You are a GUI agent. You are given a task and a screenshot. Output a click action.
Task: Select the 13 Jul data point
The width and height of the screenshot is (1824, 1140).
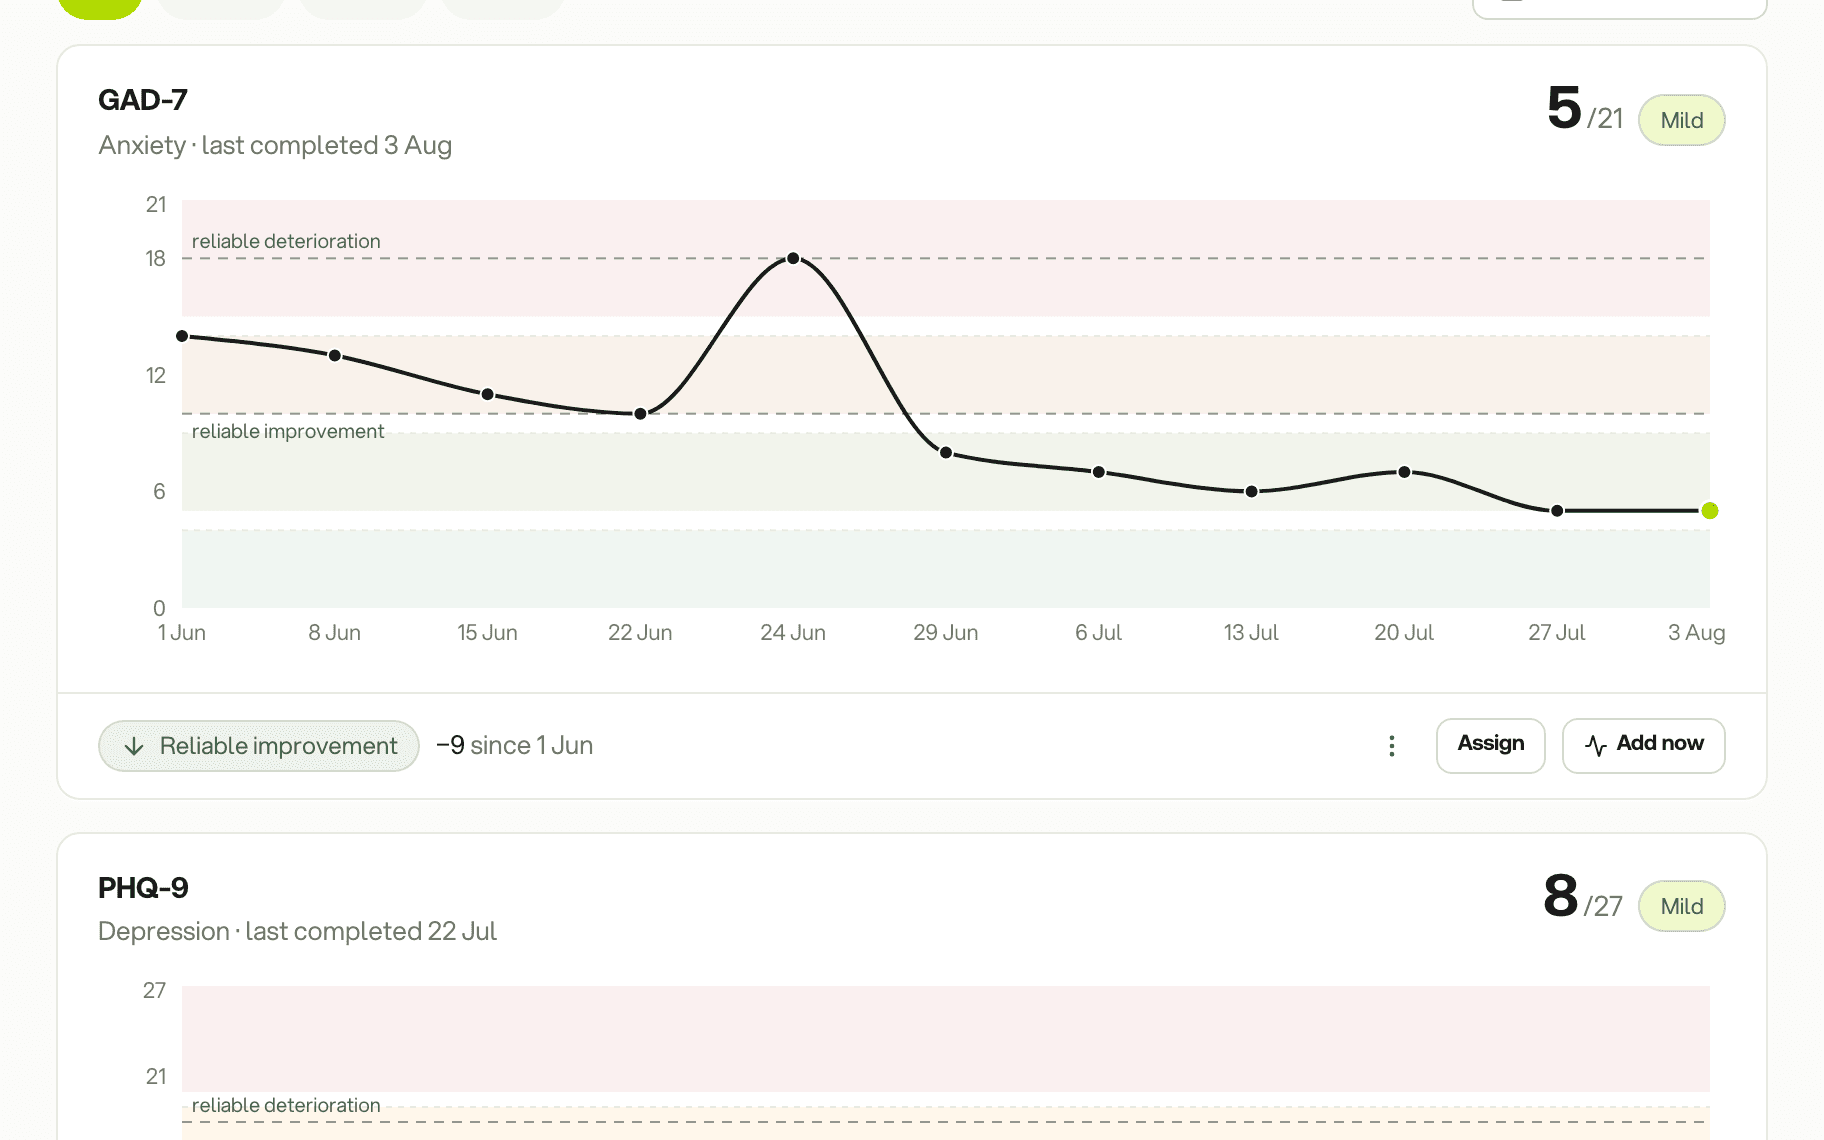1251,491
